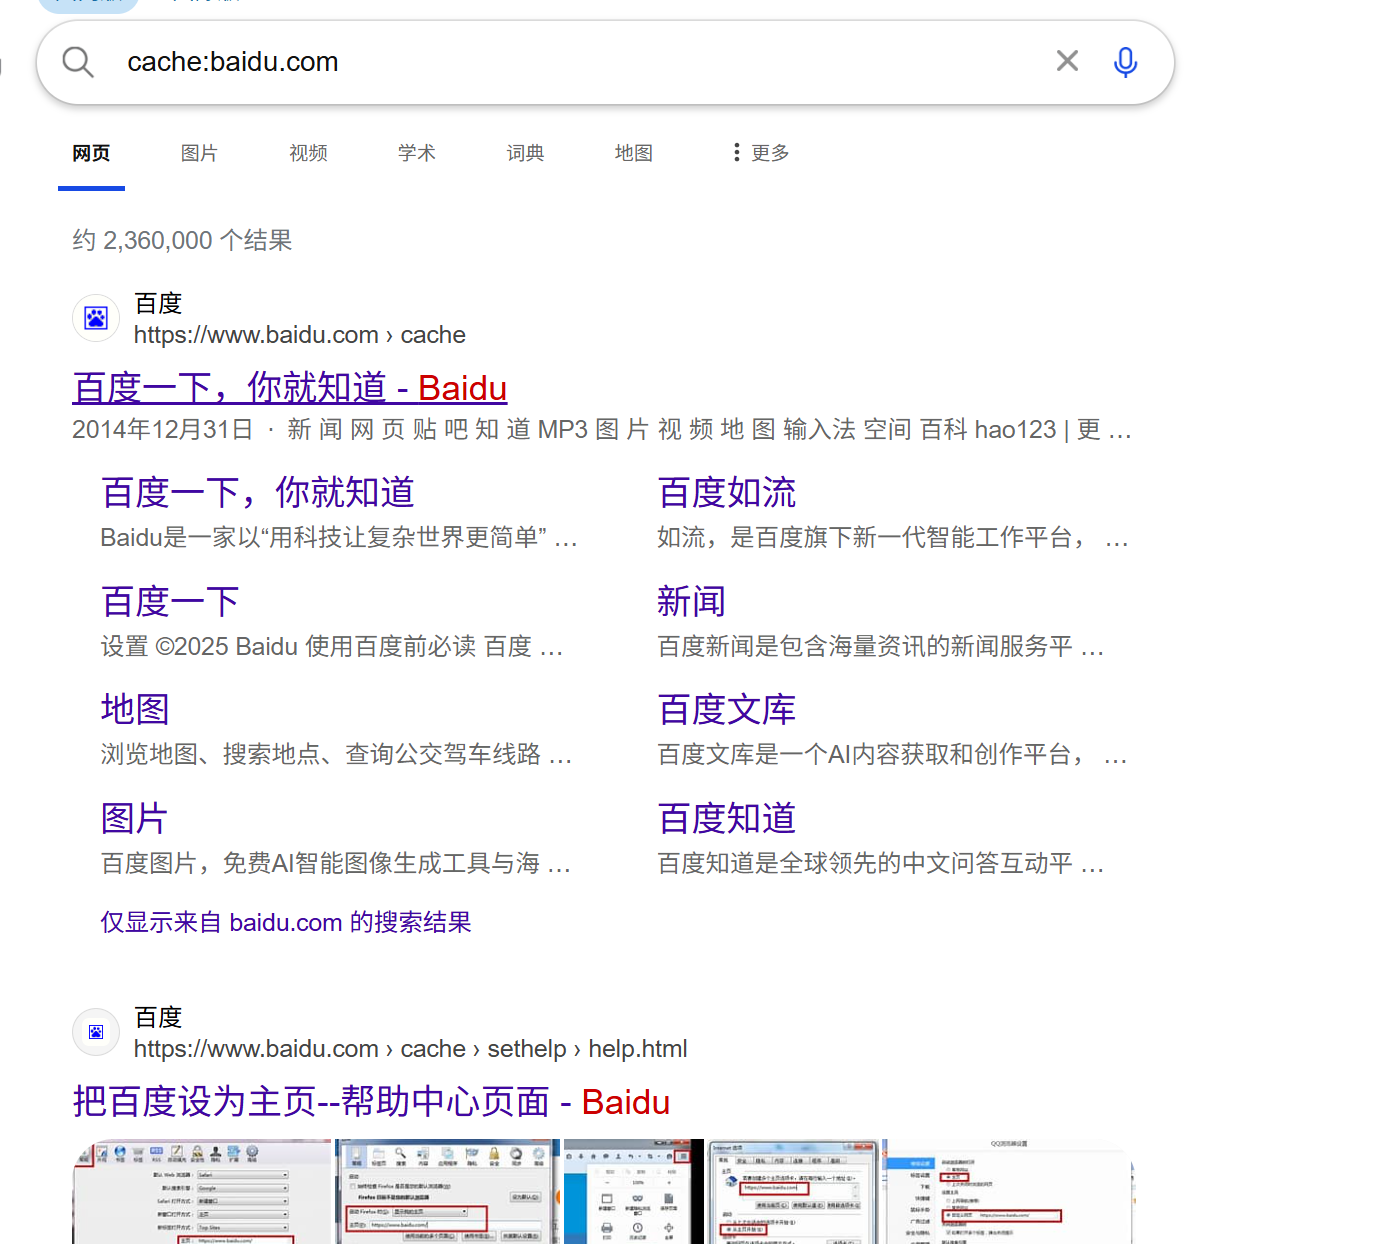This screenshot has width=1381, height=1244.
Task: Click the search magnifier icon
Action: click(x=78, y=61)
